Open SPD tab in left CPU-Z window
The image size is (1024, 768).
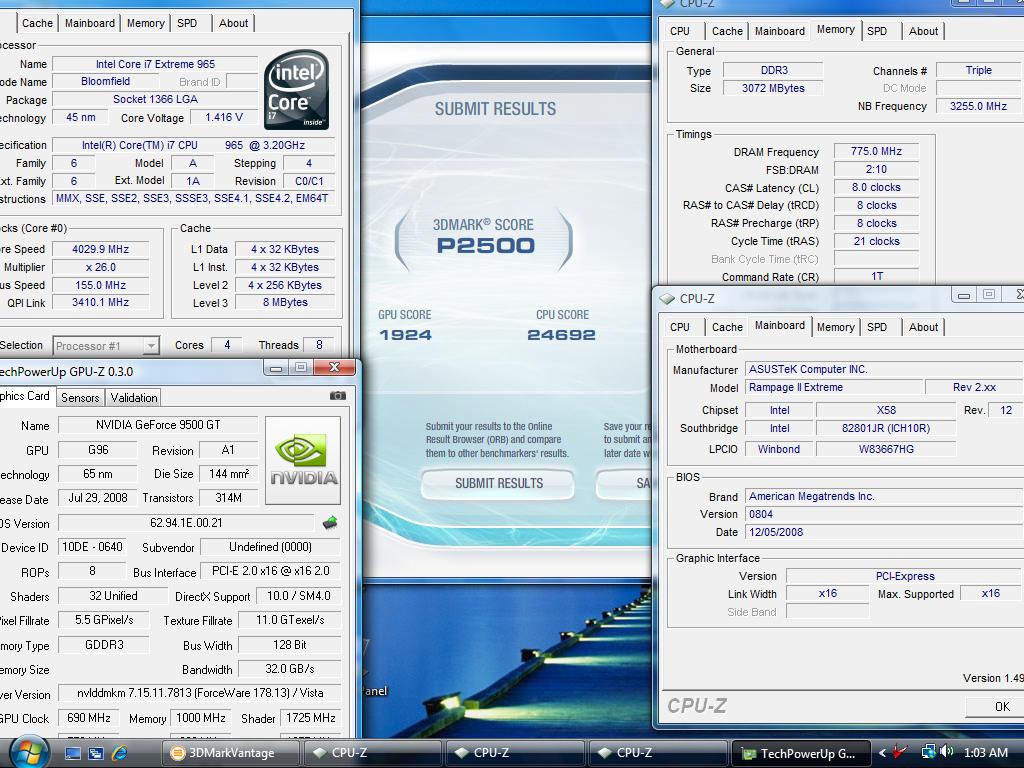click(x=187, y=23)
